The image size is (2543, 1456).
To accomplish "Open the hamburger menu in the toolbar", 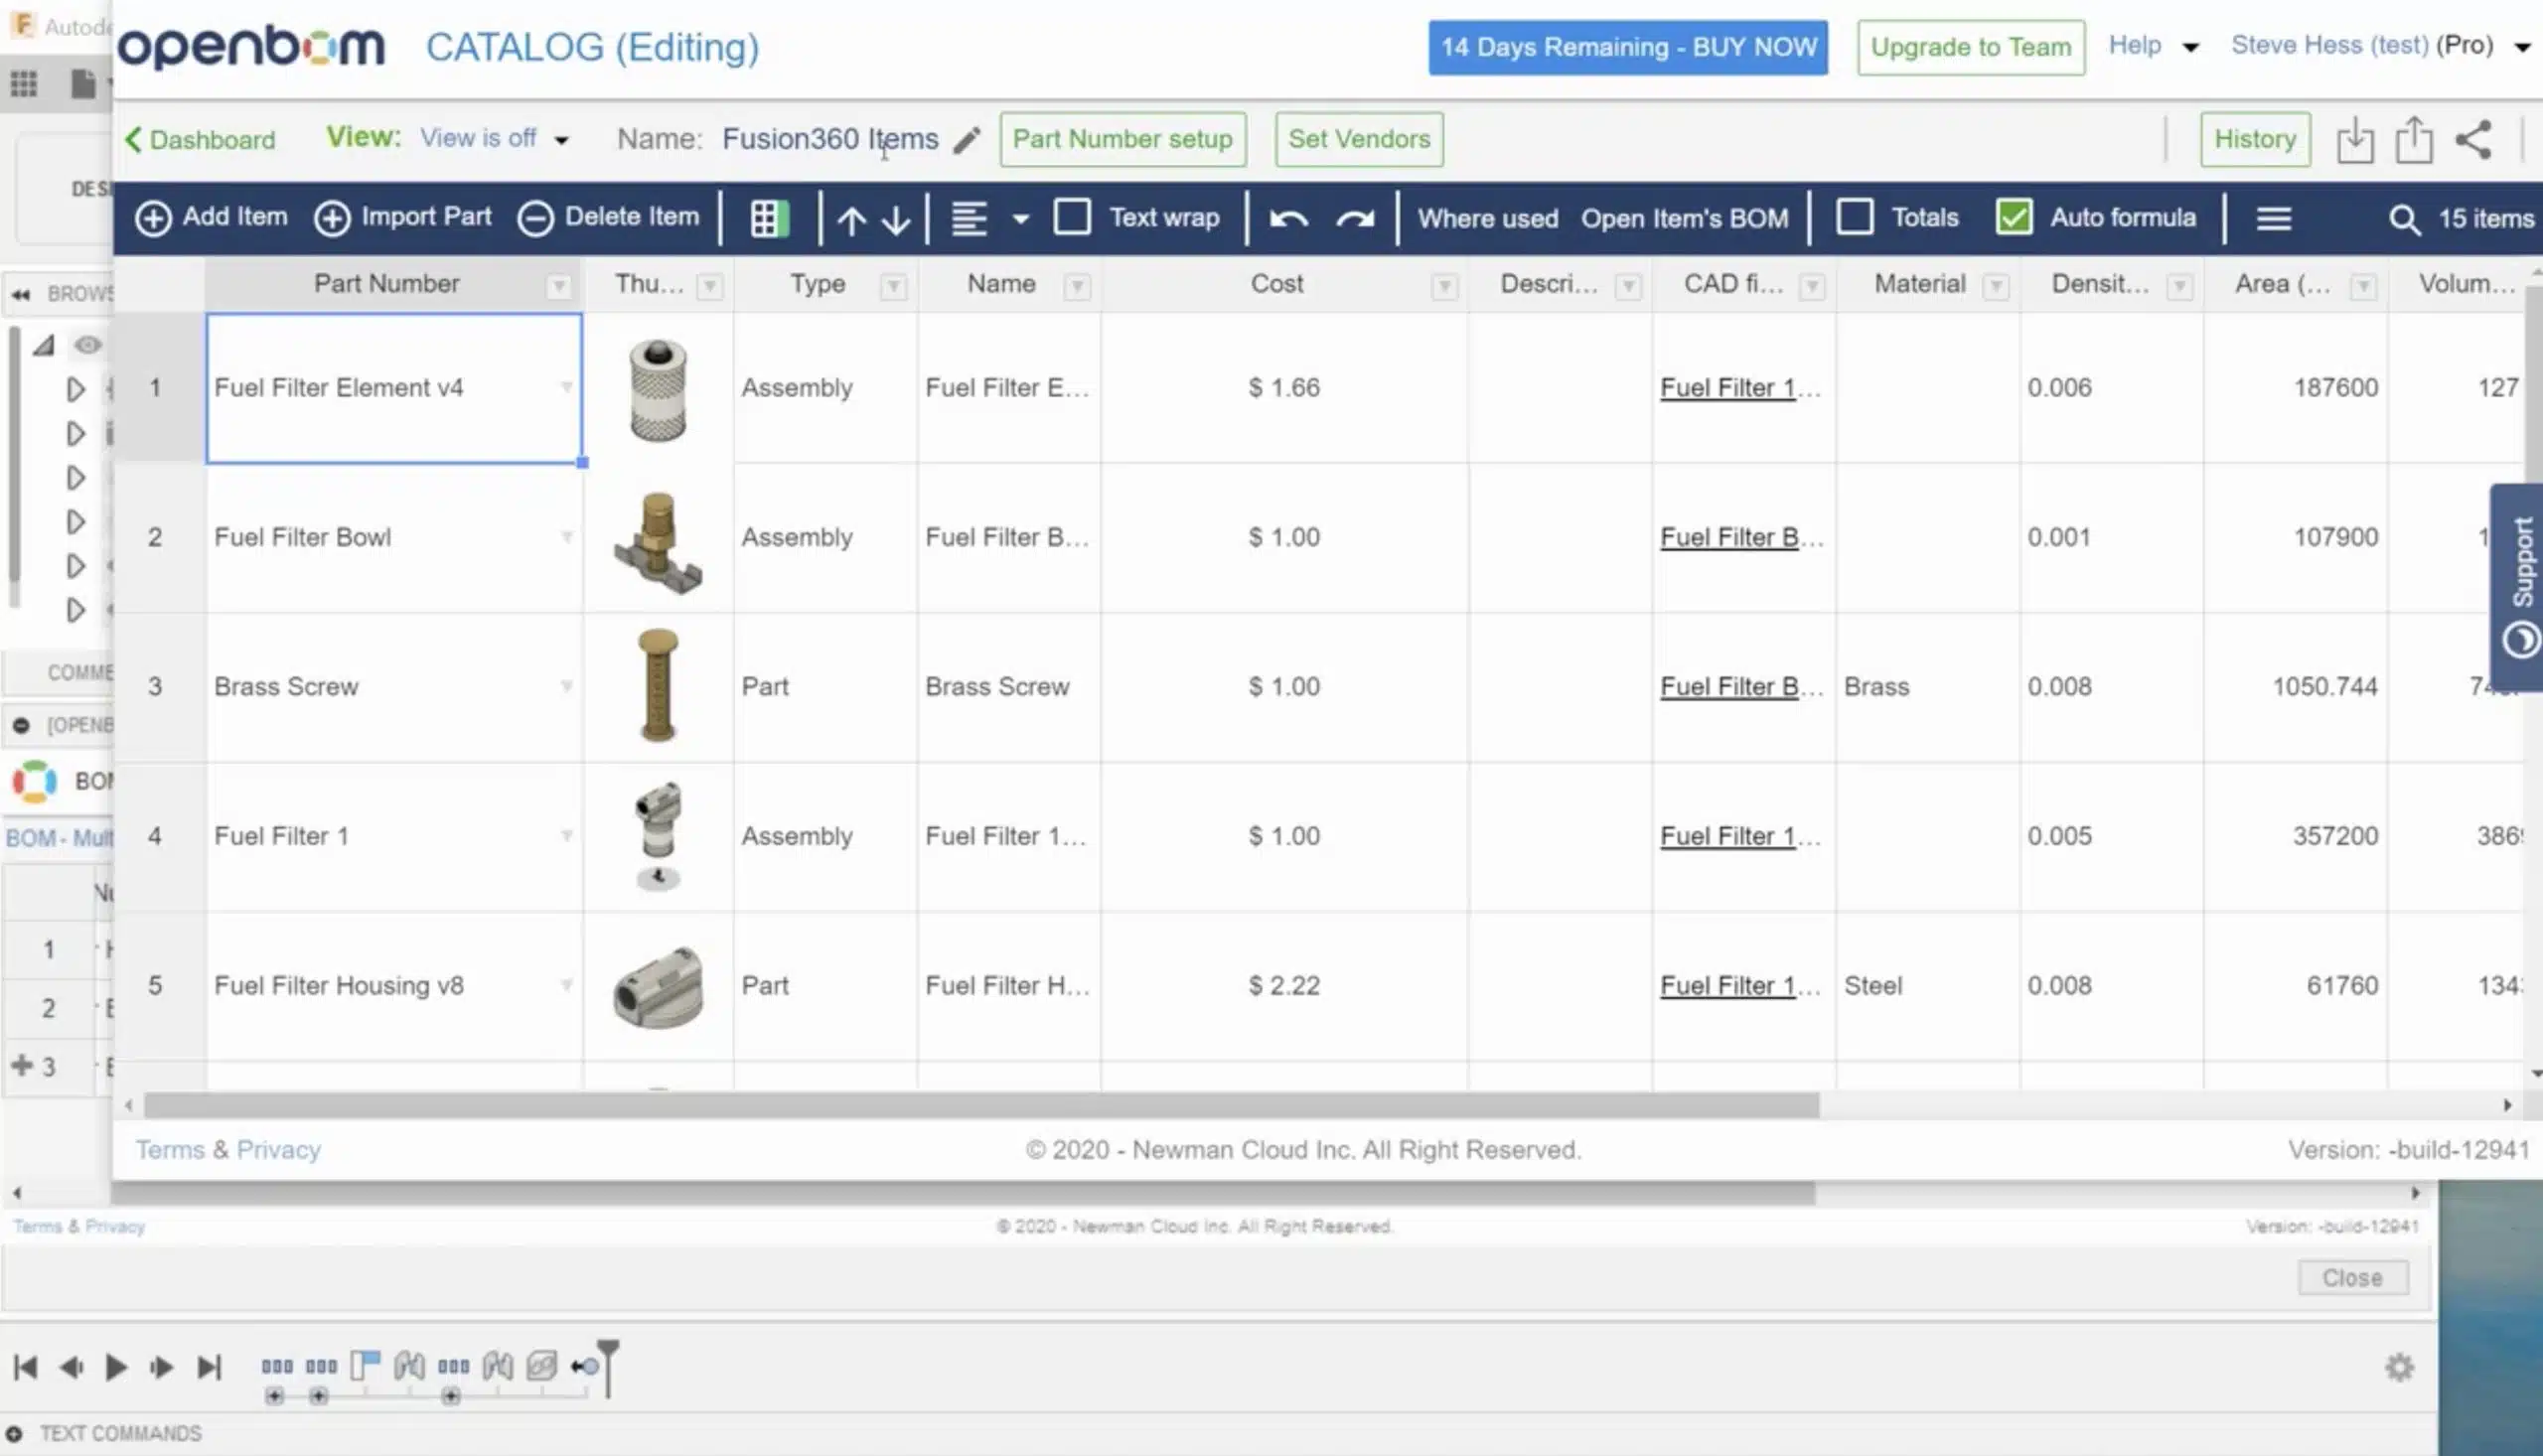I will [x=2274, y=218].
